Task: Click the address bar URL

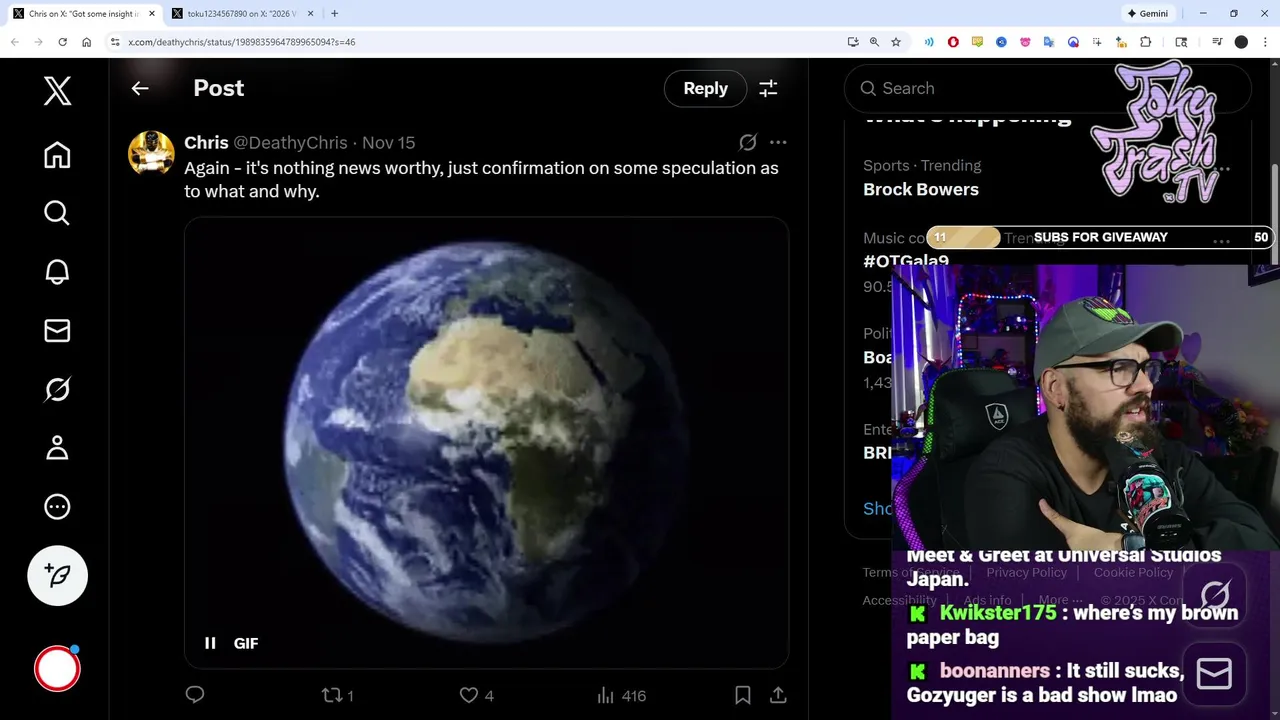Action: (242, 42)
